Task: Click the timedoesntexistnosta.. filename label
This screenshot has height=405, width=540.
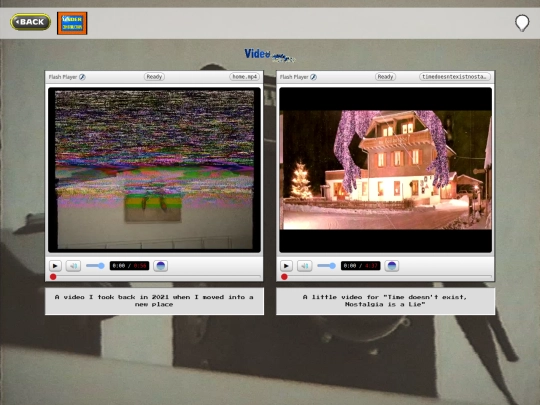Action: pos(454,77)
